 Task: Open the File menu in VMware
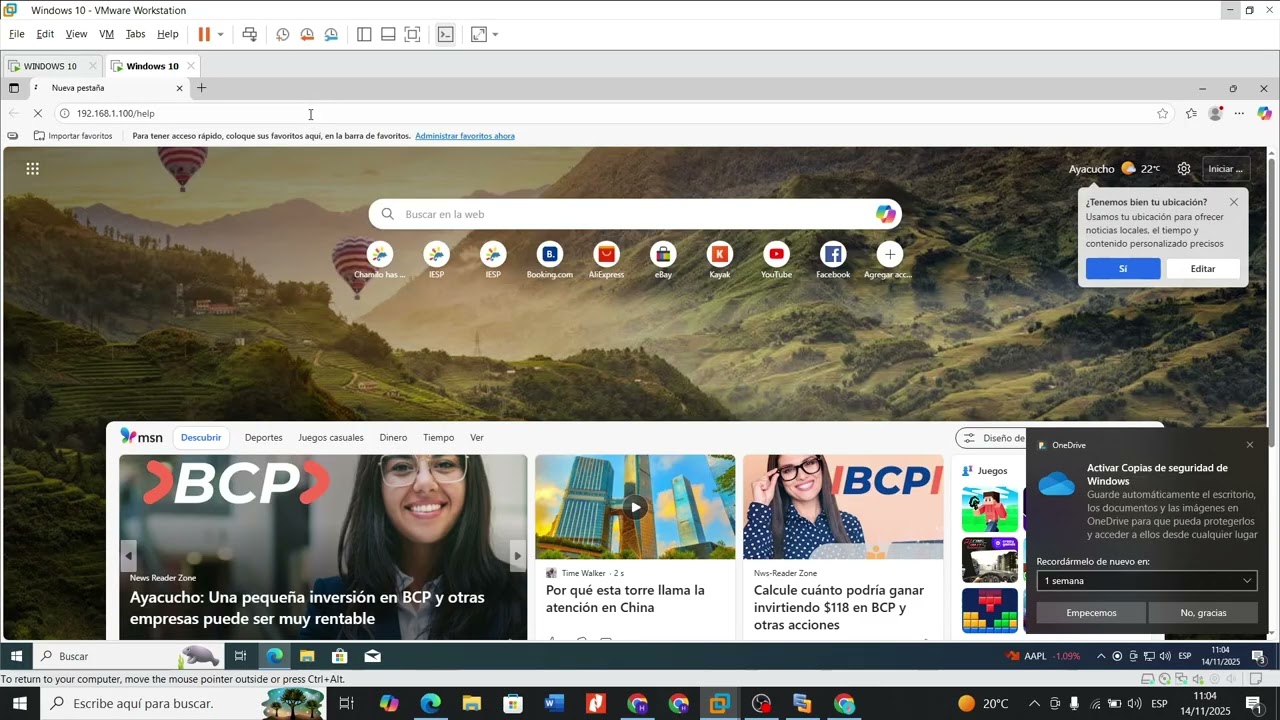17,34
